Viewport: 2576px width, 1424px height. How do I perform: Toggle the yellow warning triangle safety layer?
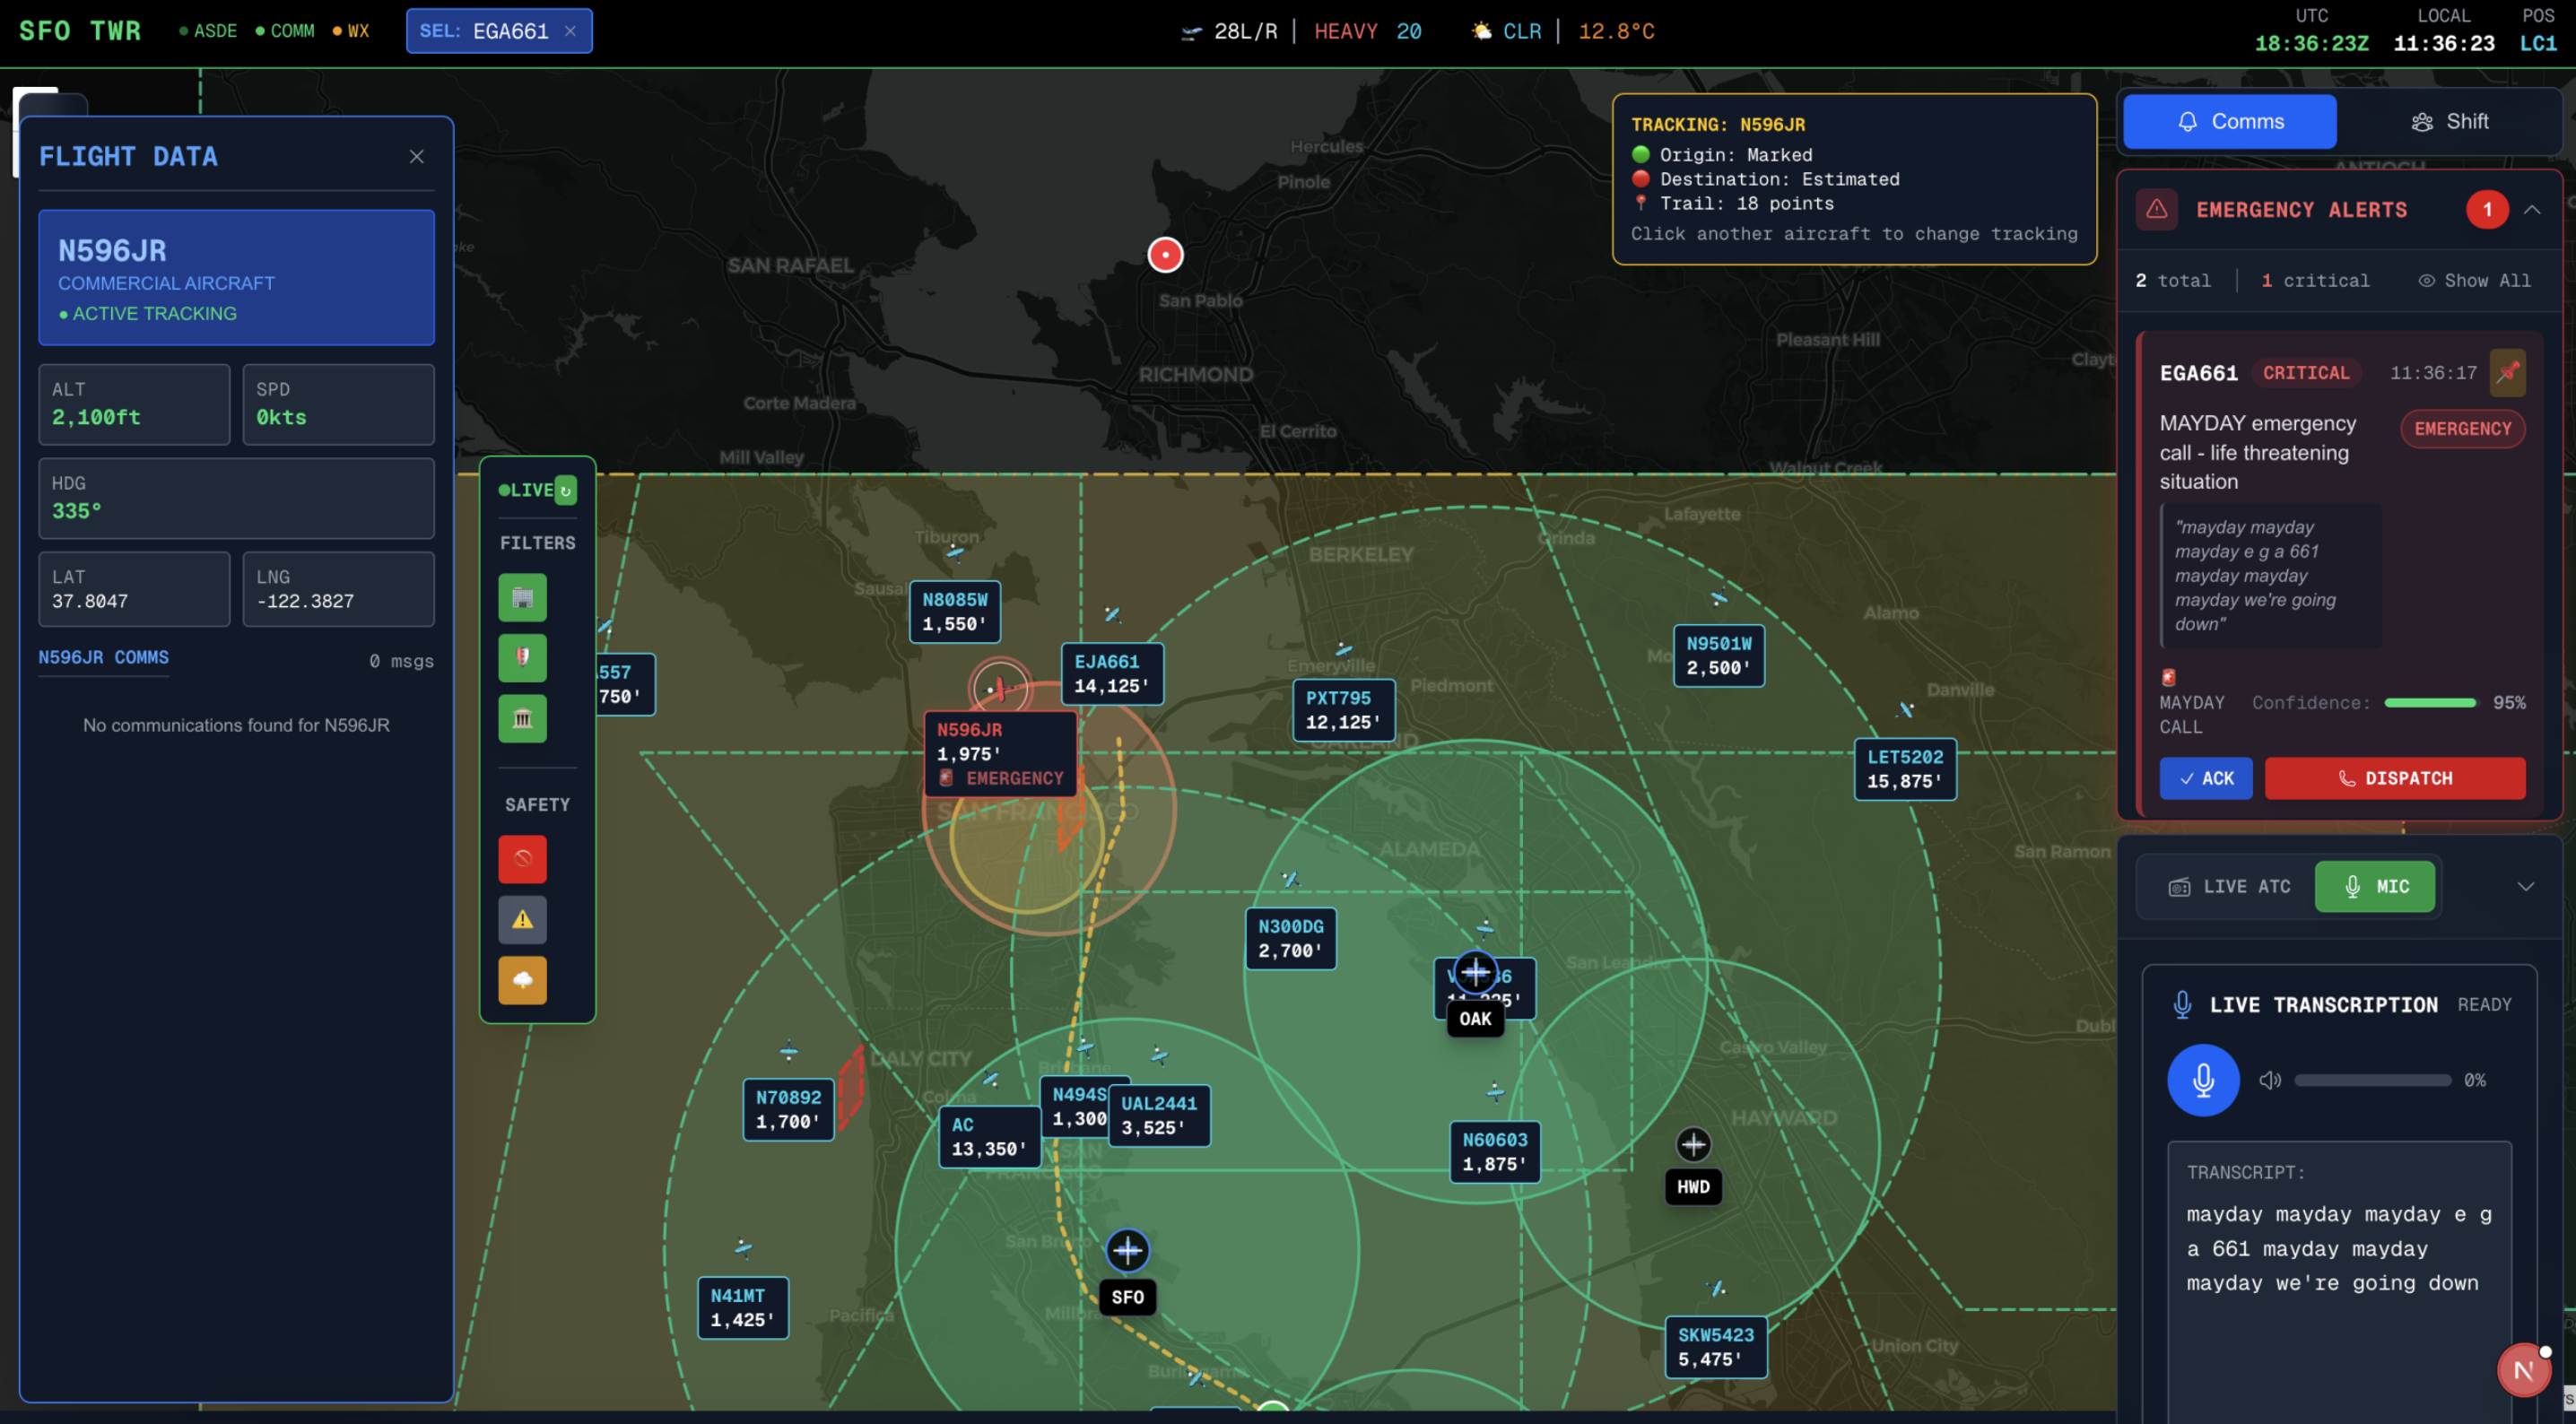click(x=522, y=919)
